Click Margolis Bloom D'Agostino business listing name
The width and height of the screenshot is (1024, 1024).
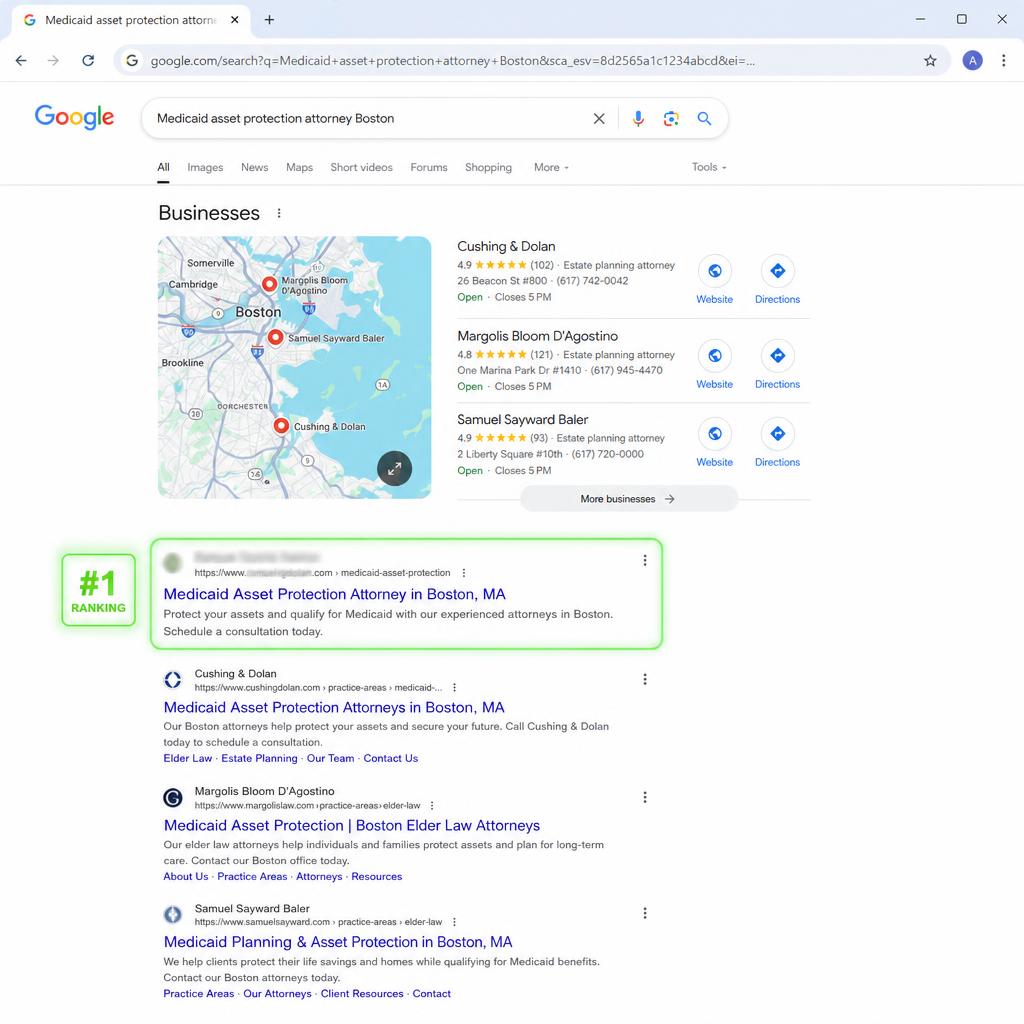click(537, 336)
